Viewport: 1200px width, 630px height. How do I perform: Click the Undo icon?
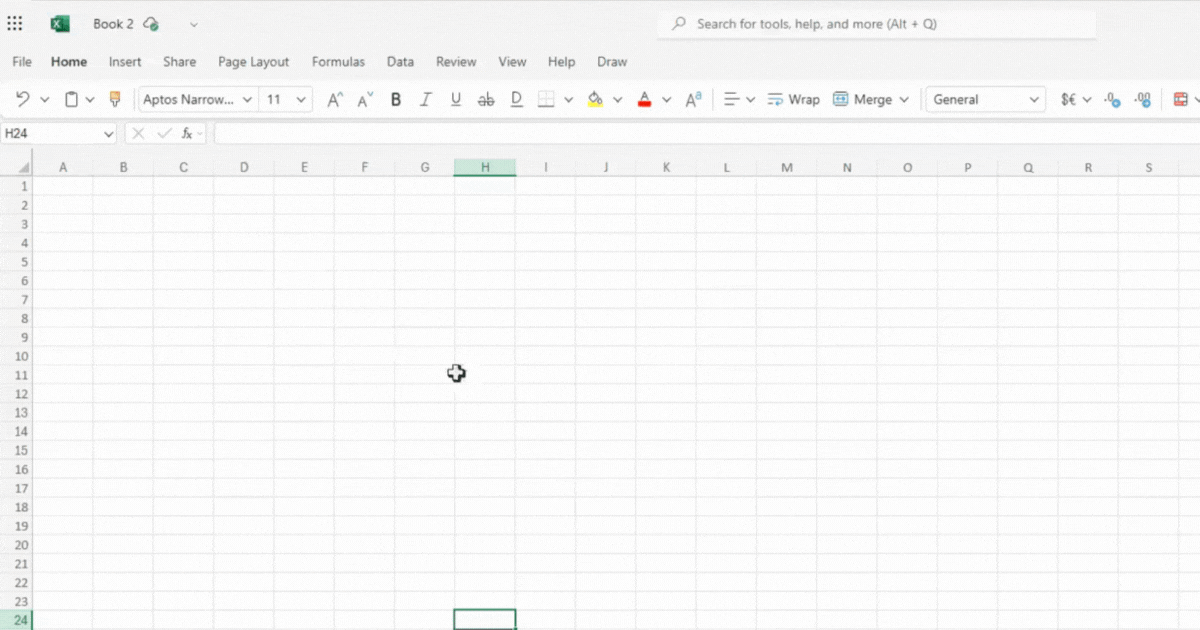[x=22, y=99]
